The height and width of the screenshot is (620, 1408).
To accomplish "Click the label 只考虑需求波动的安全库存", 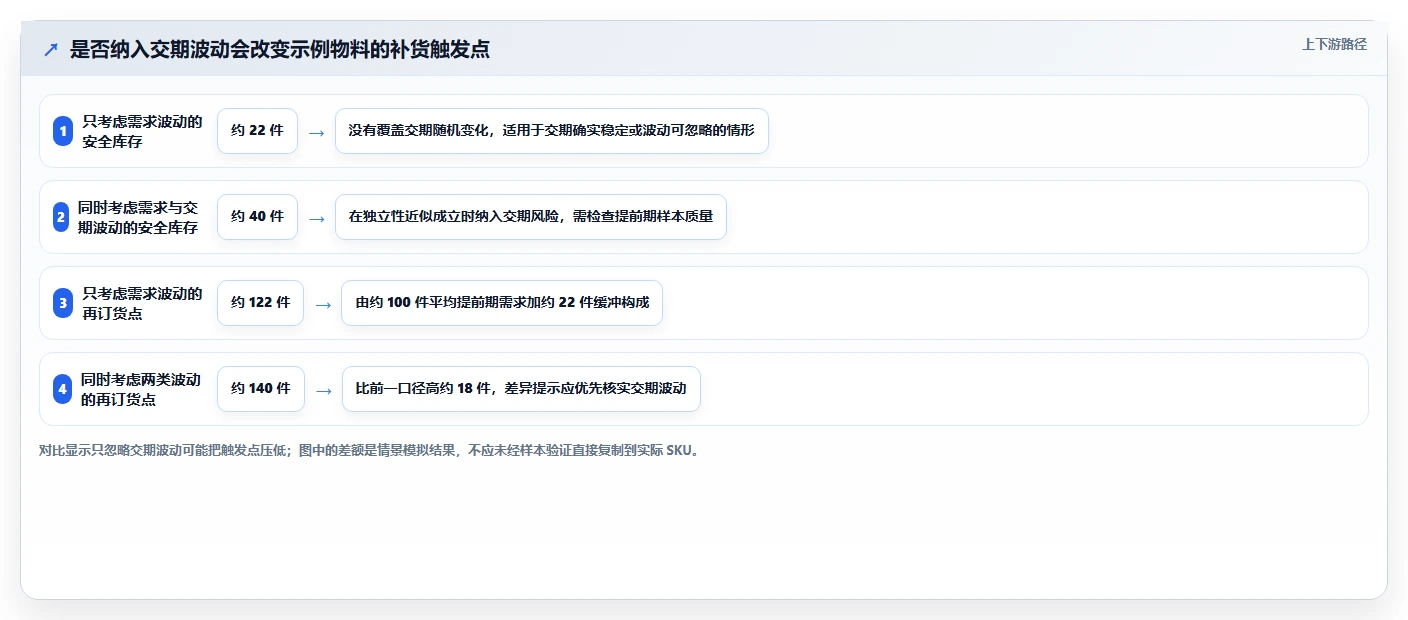I will tap(142, 131).
